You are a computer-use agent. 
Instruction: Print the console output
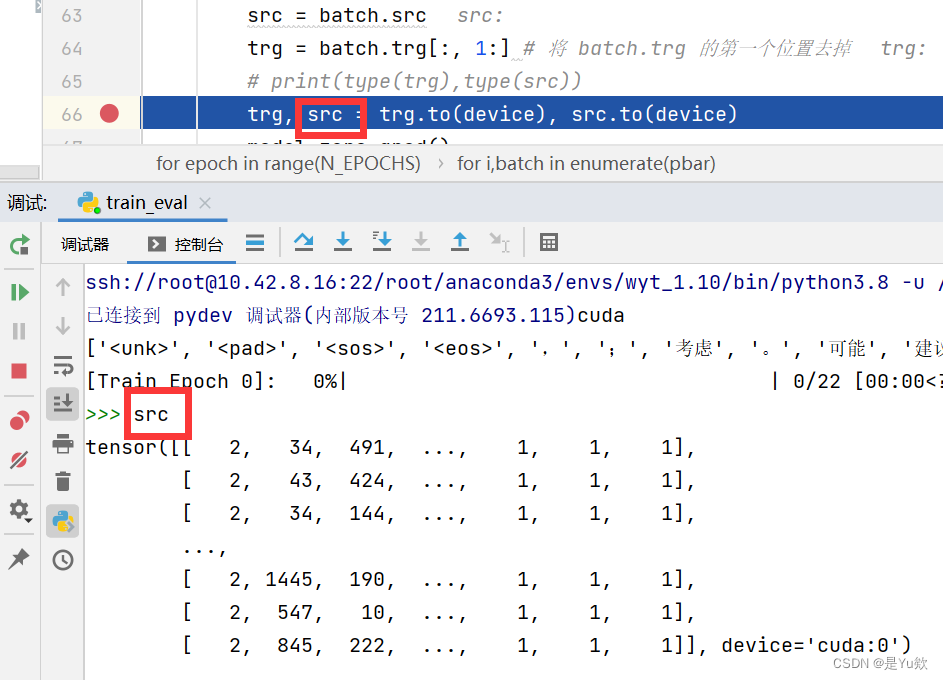[x=63, y=444]
